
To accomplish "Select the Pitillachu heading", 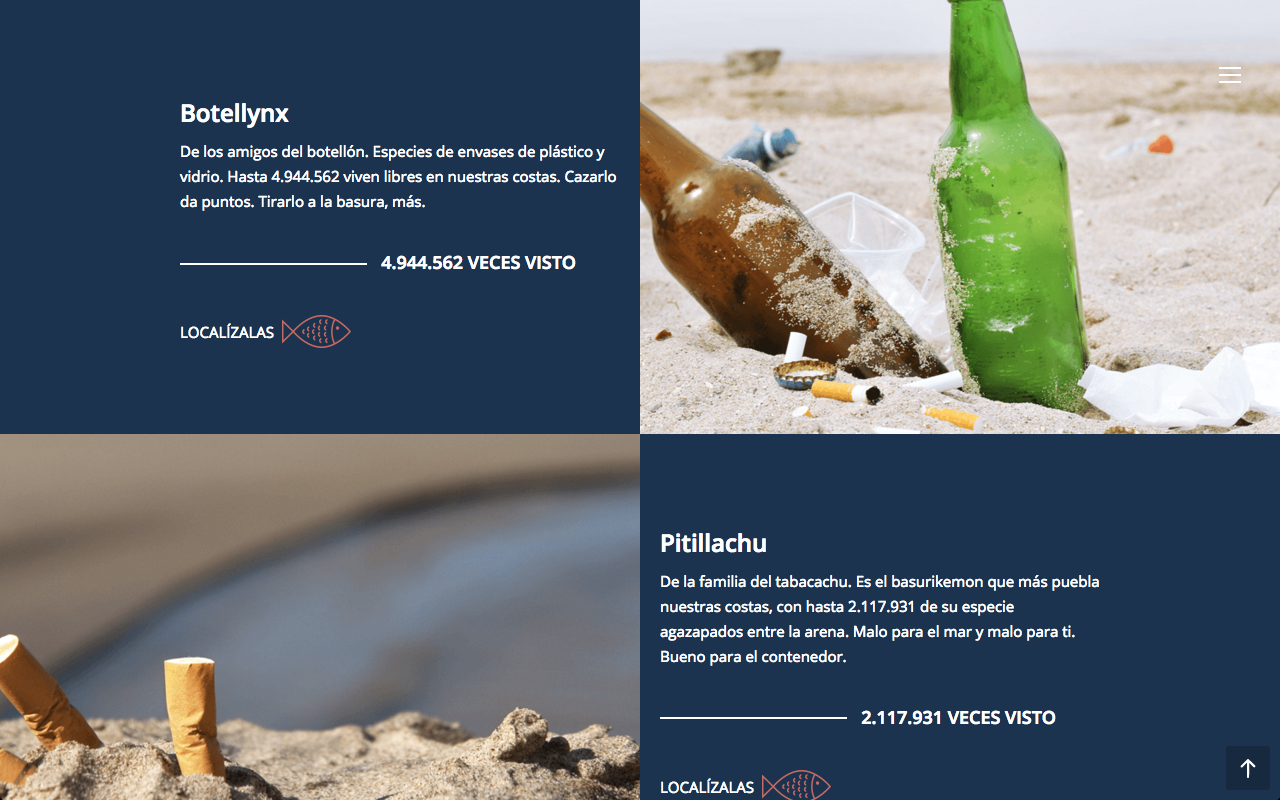I will [x=714, y=544].
